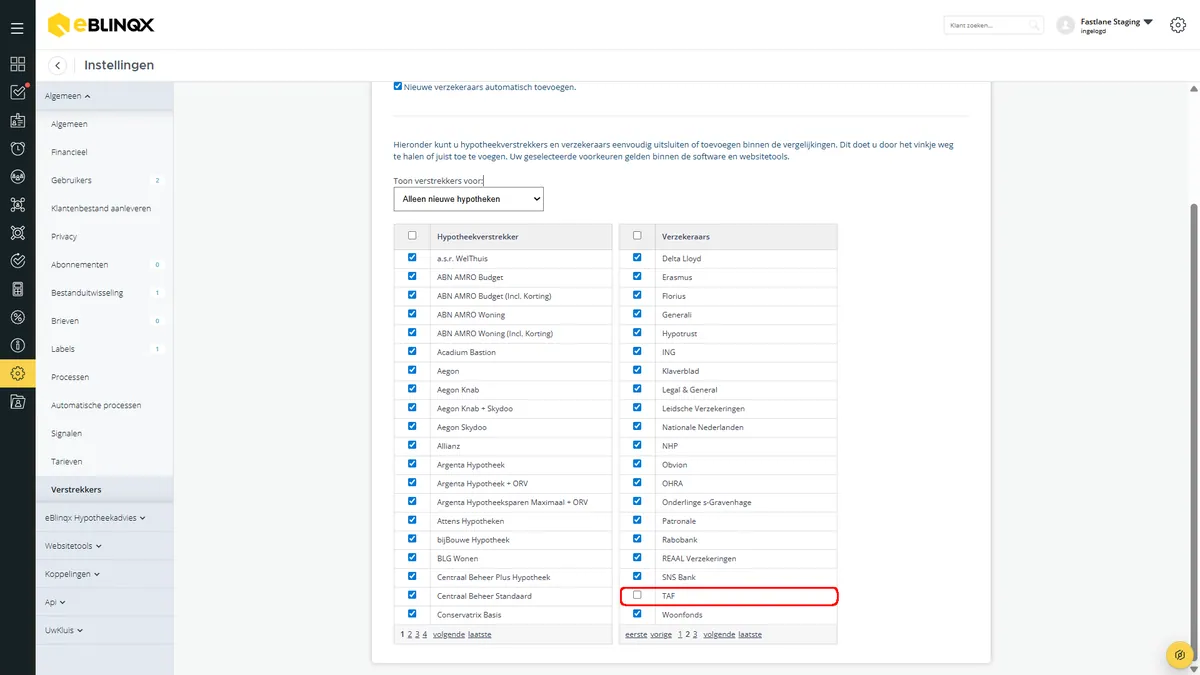The height and width of the screenshot is (675, 1200).
Task: Open the info icon in sidebar
Action: click(x=17, y=345)
